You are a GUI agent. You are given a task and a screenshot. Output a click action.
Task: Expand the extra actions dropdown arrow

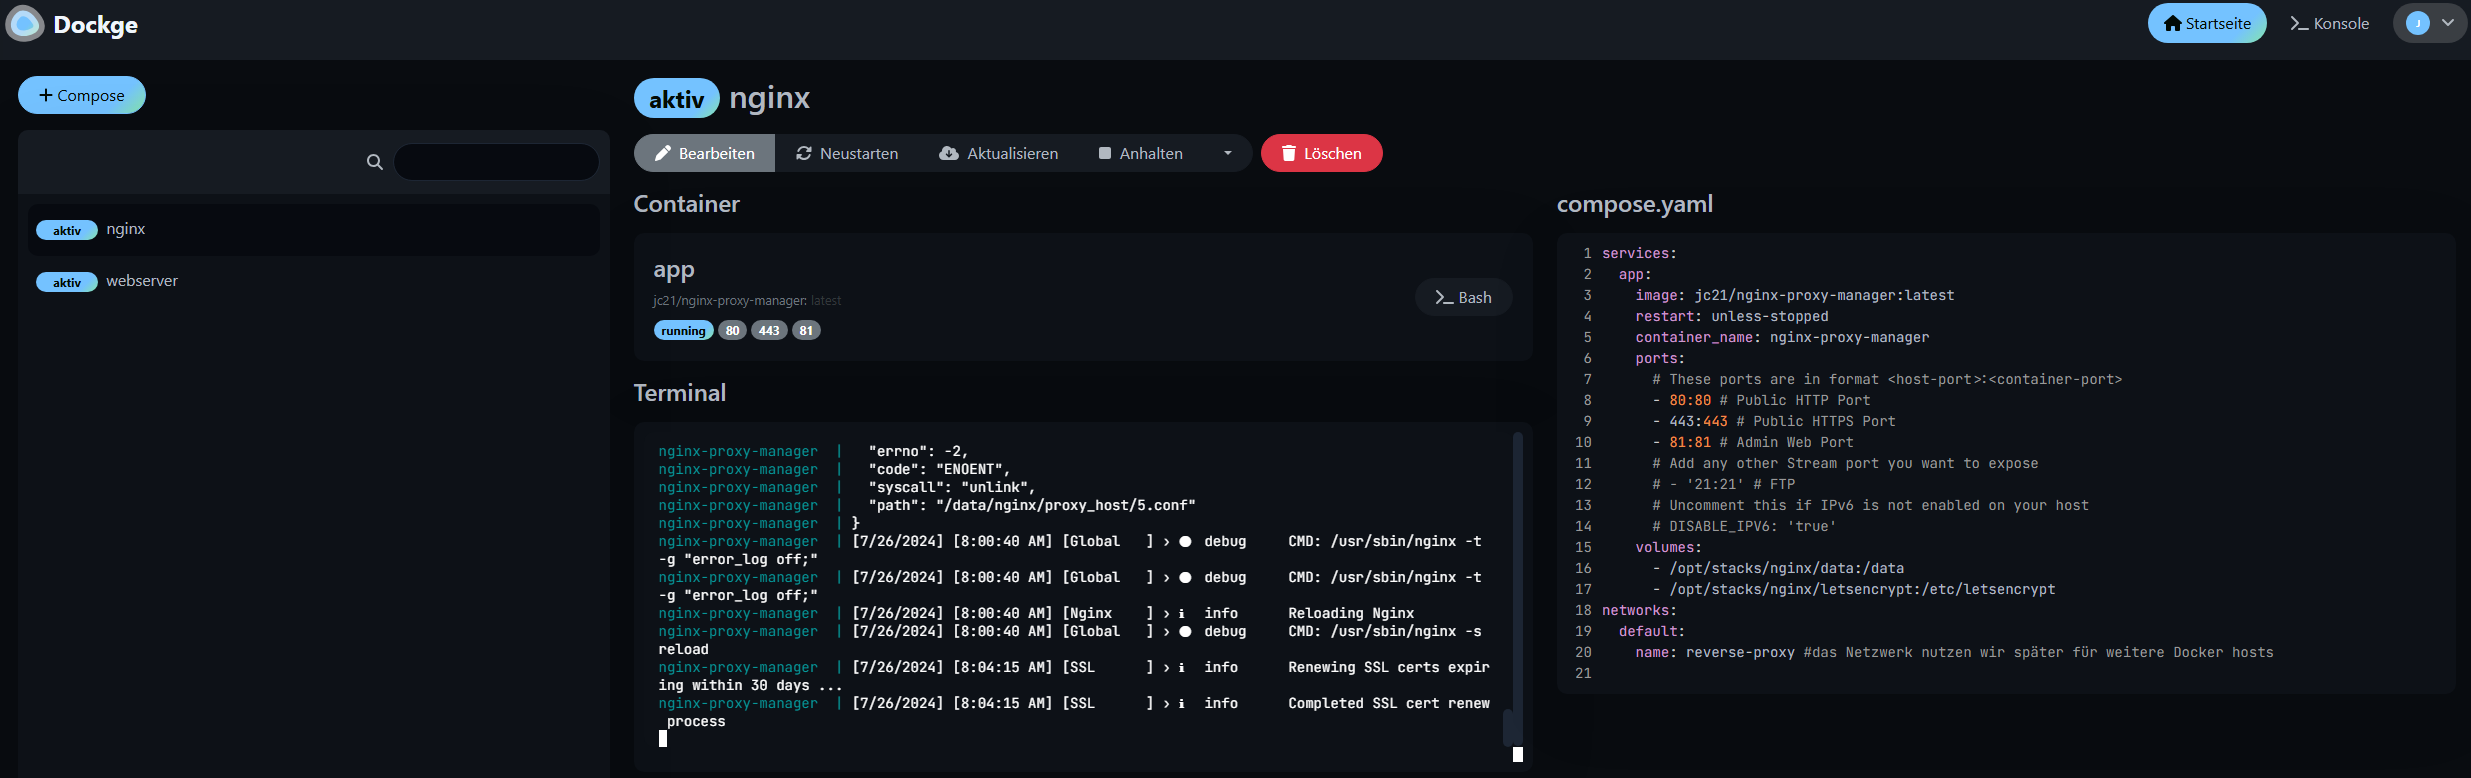1228,153
